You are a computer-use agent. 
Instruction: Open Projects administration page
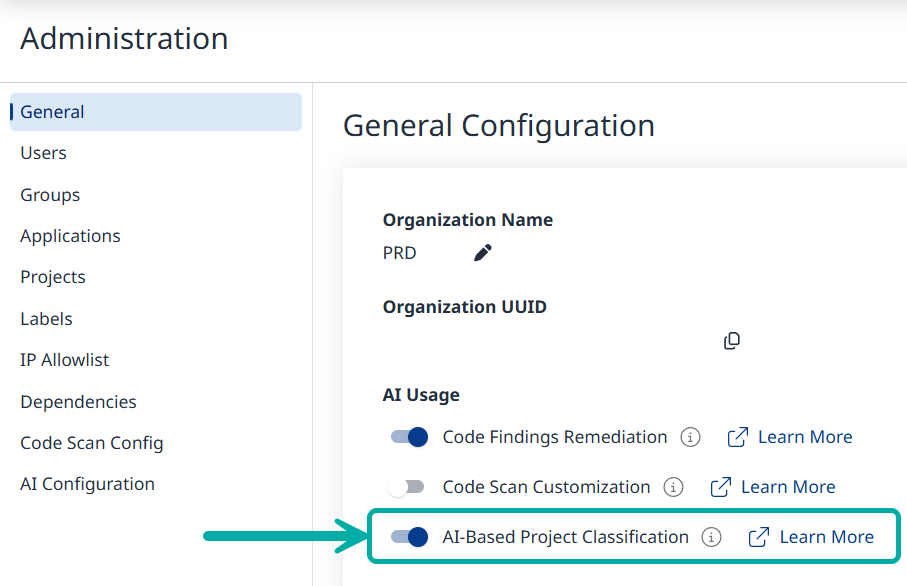click(53, 277)
